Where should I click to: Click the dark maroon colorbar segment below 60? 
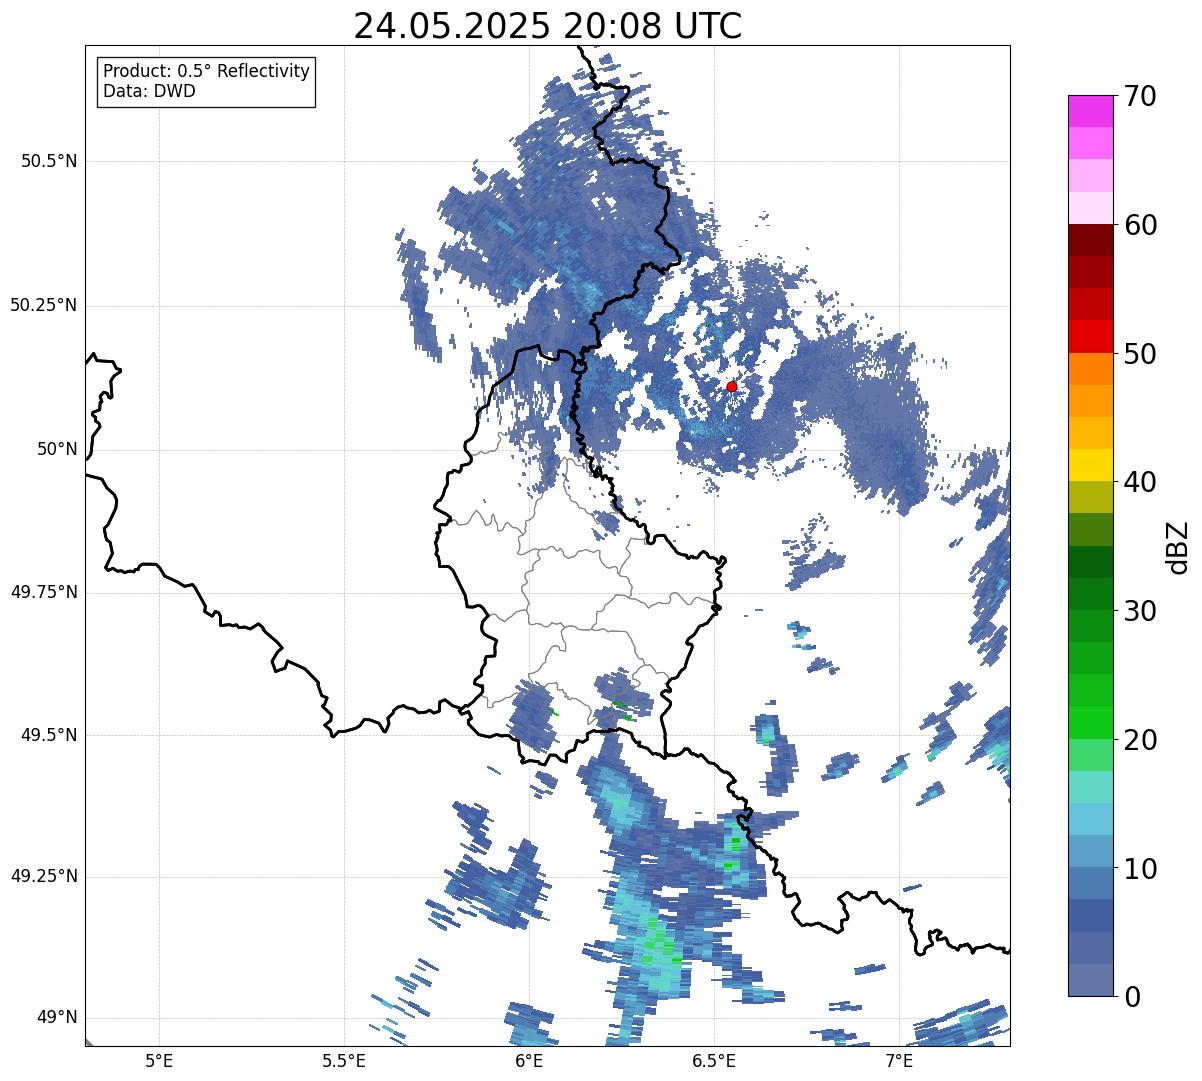(x=1091, y=240)
